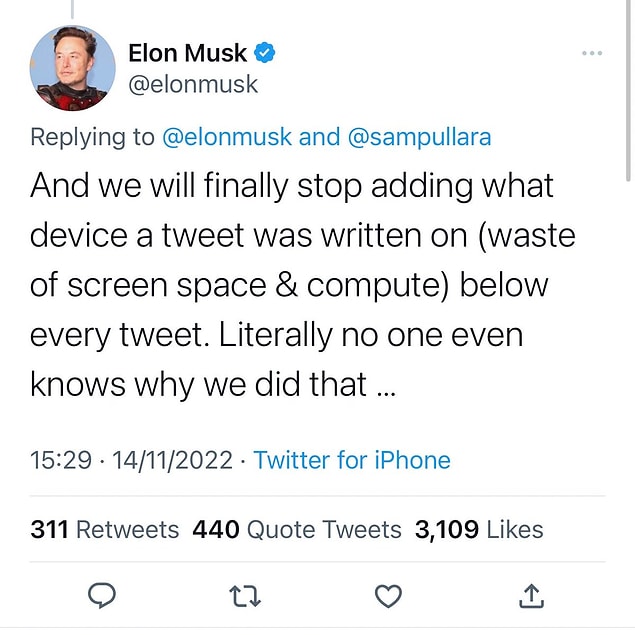635x635 pixels.
Task: Click the Twitter for iPhone source link
Action: click(x=352, y=460)
